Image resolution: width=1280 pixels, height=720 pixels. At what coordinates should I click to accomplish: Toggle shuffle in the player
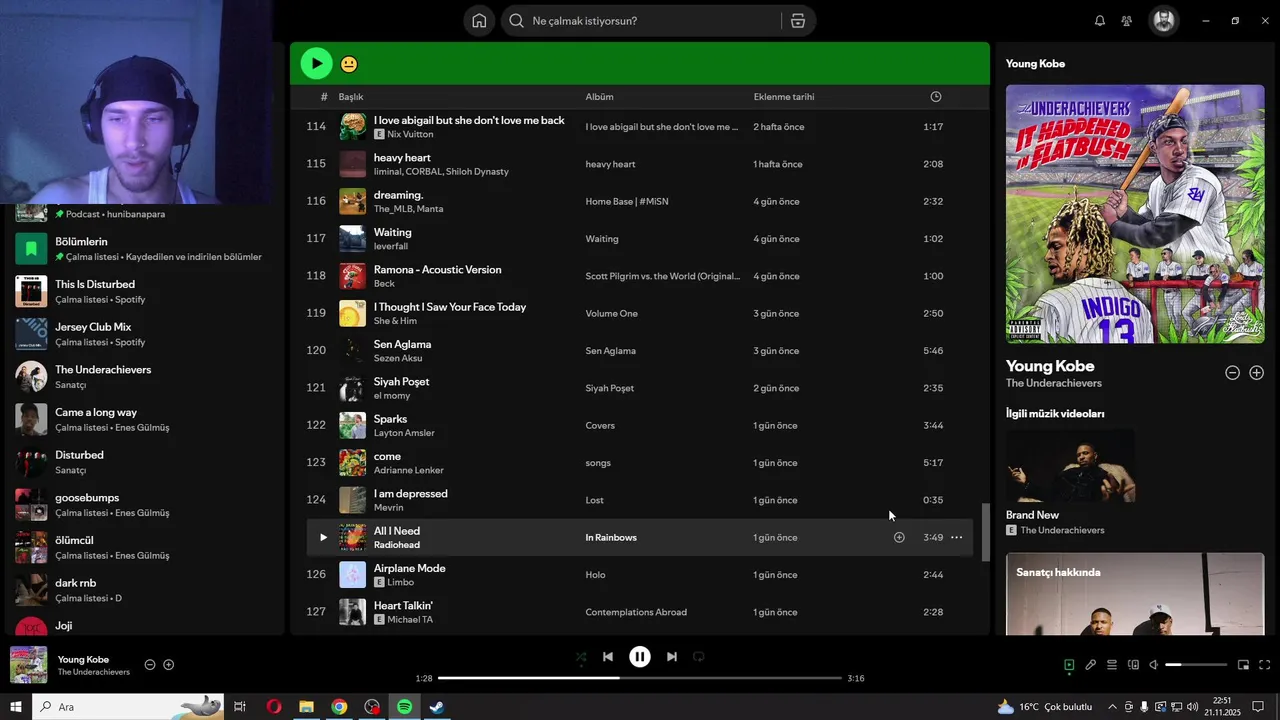coord(581,657)
